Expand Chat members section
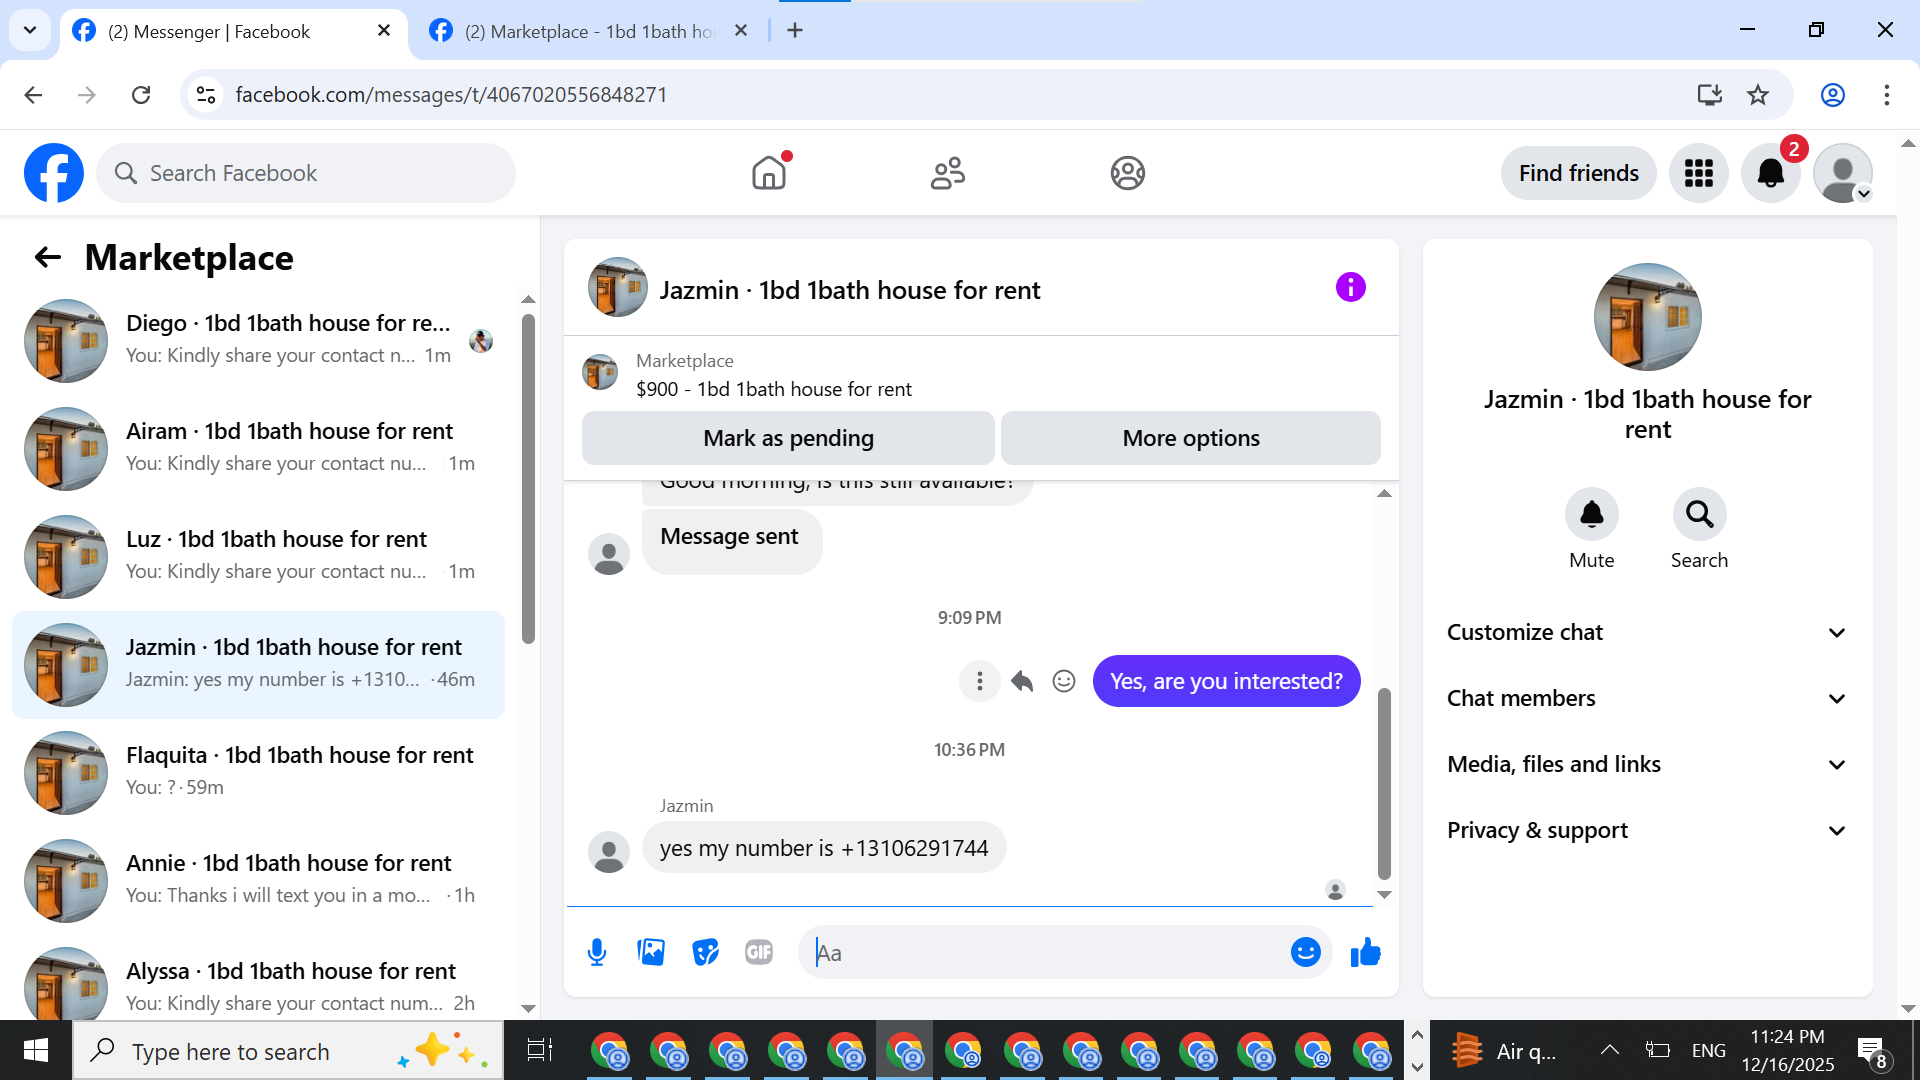Image resolution: width=1920 pixels, height=1080 pixels. (1648, 698)
